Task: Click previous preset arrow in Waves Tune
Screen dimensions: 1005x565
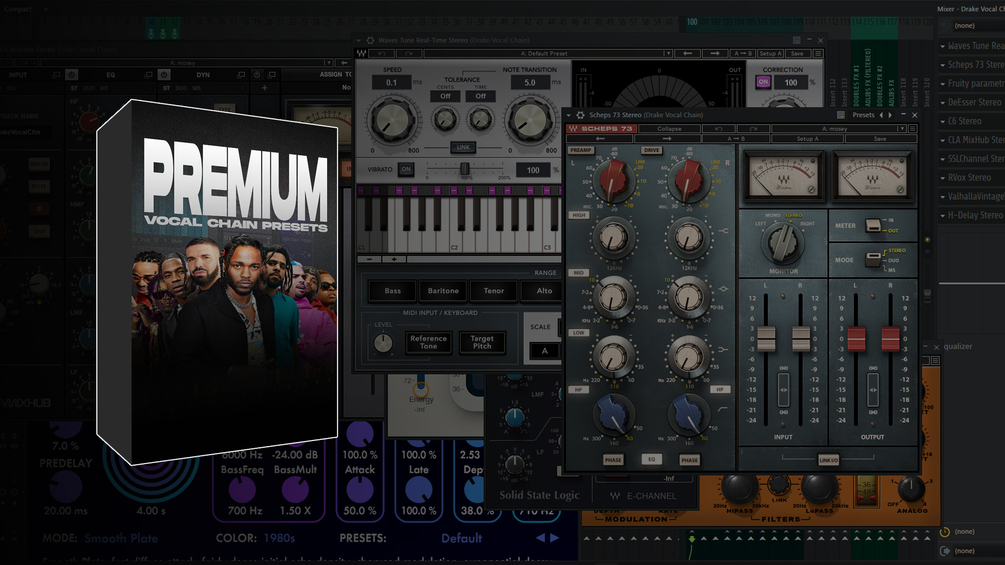Action: point(687,54)
